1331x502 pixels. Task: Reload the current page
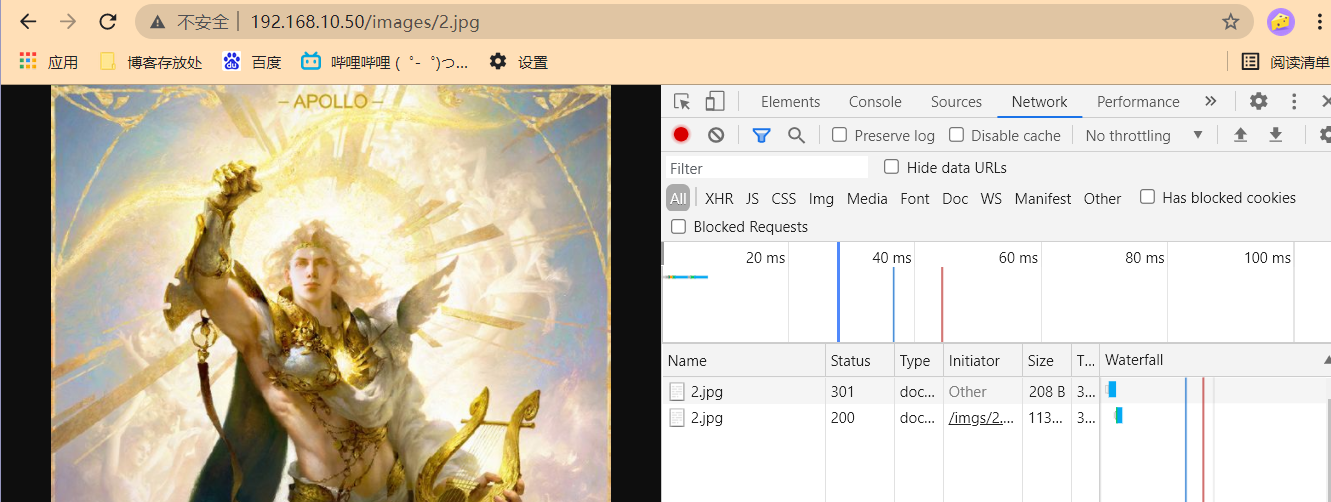pyautogui.click(x=107, y=22)
